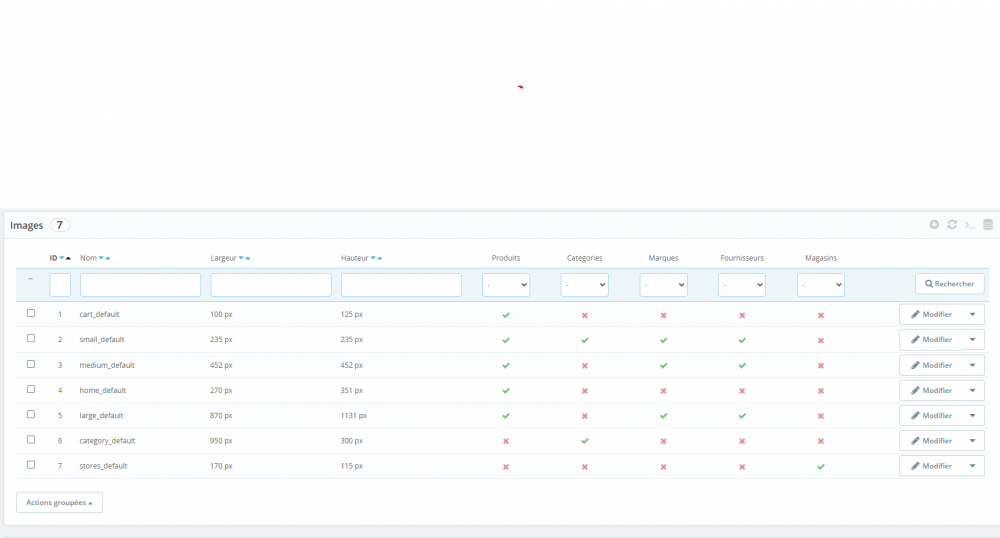Screen dimensions: 1000x538
Task: Select the medium_default name cell
Action: (107, 365)
